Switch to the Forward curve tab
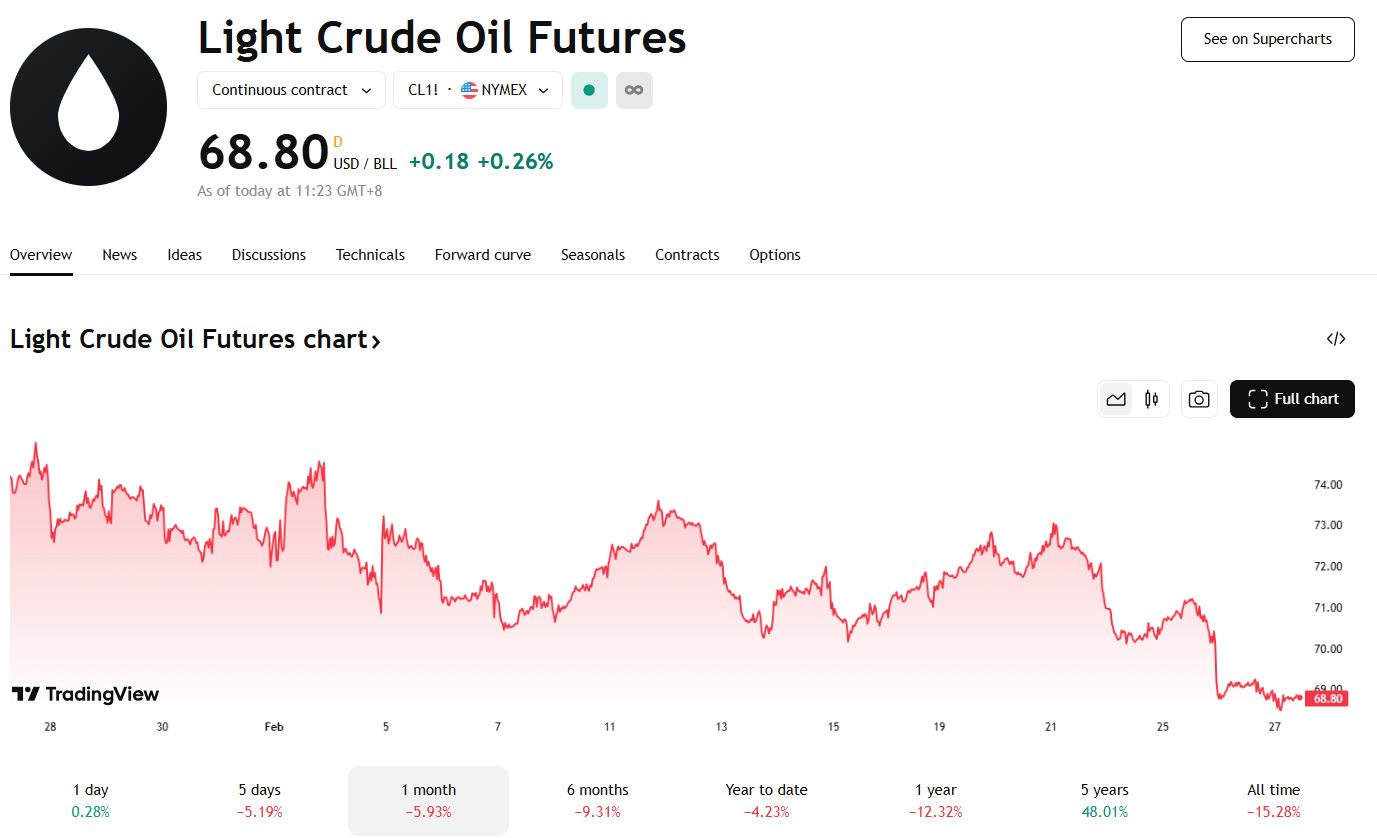Viewport: 1377px width, 838px height. (483, 255)
